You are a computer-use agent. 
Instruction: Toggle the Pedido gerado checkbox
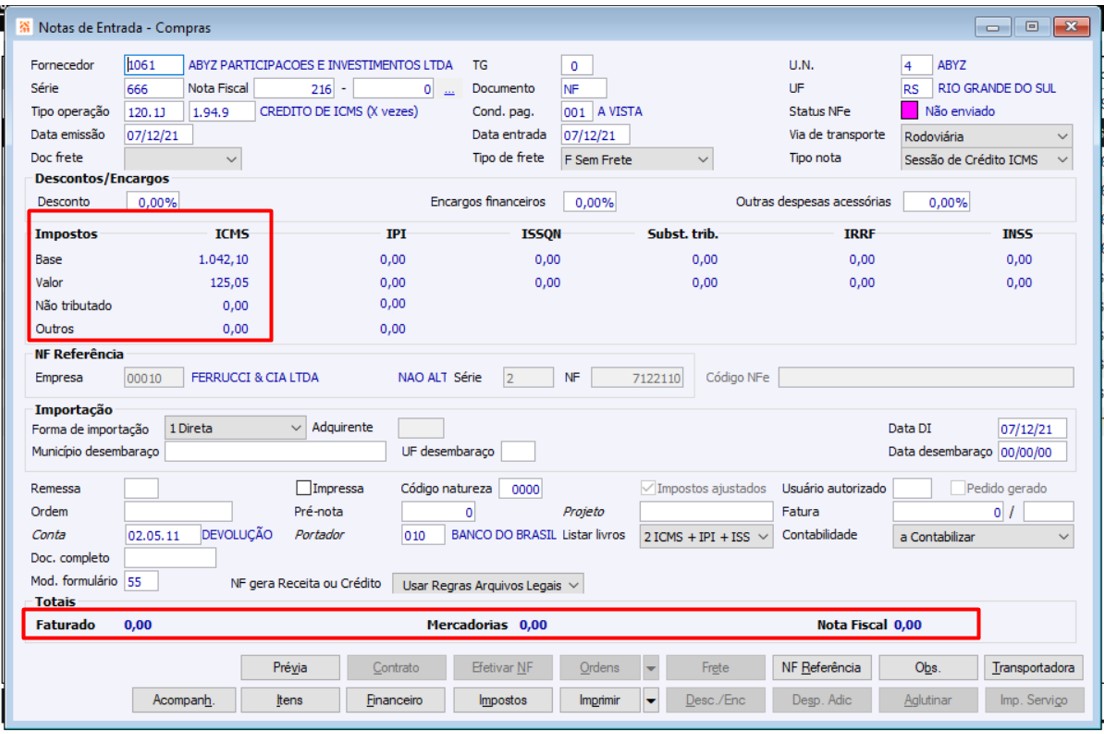[x=958, y=489]
